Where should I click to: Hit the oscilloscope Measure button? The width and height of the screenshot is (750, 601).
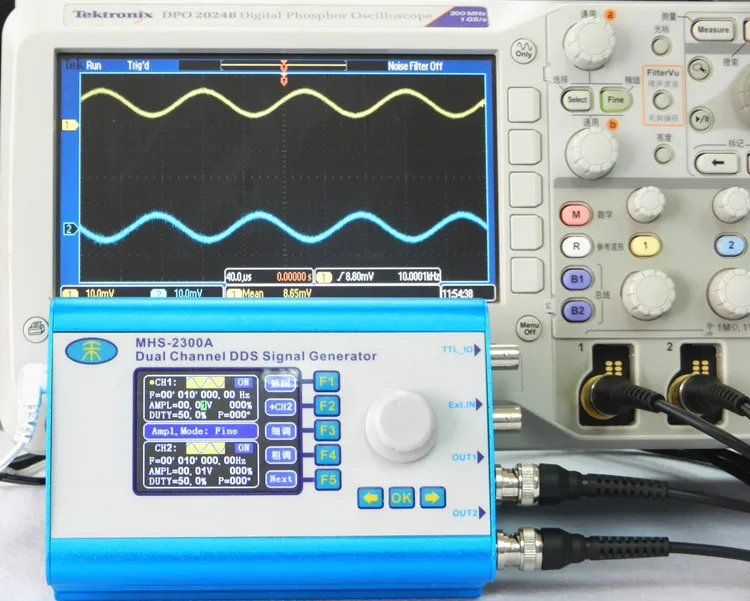713,30
